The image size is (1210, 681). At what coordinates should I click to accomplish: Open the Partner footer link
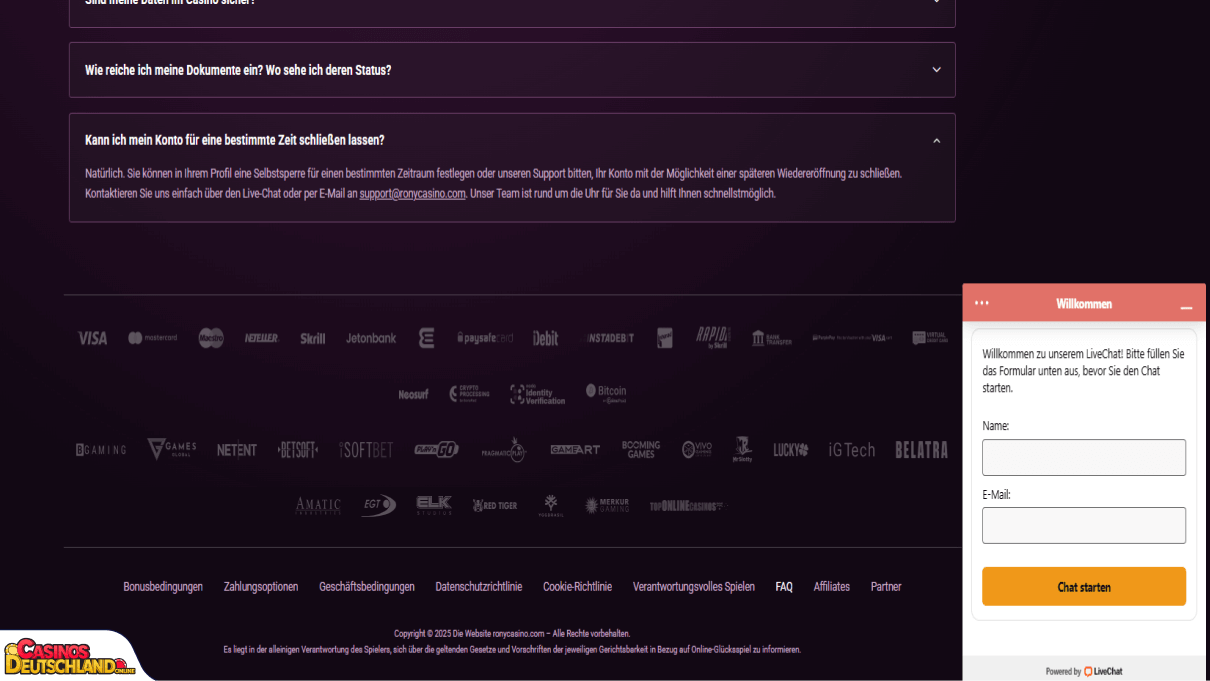pos(886,587)
